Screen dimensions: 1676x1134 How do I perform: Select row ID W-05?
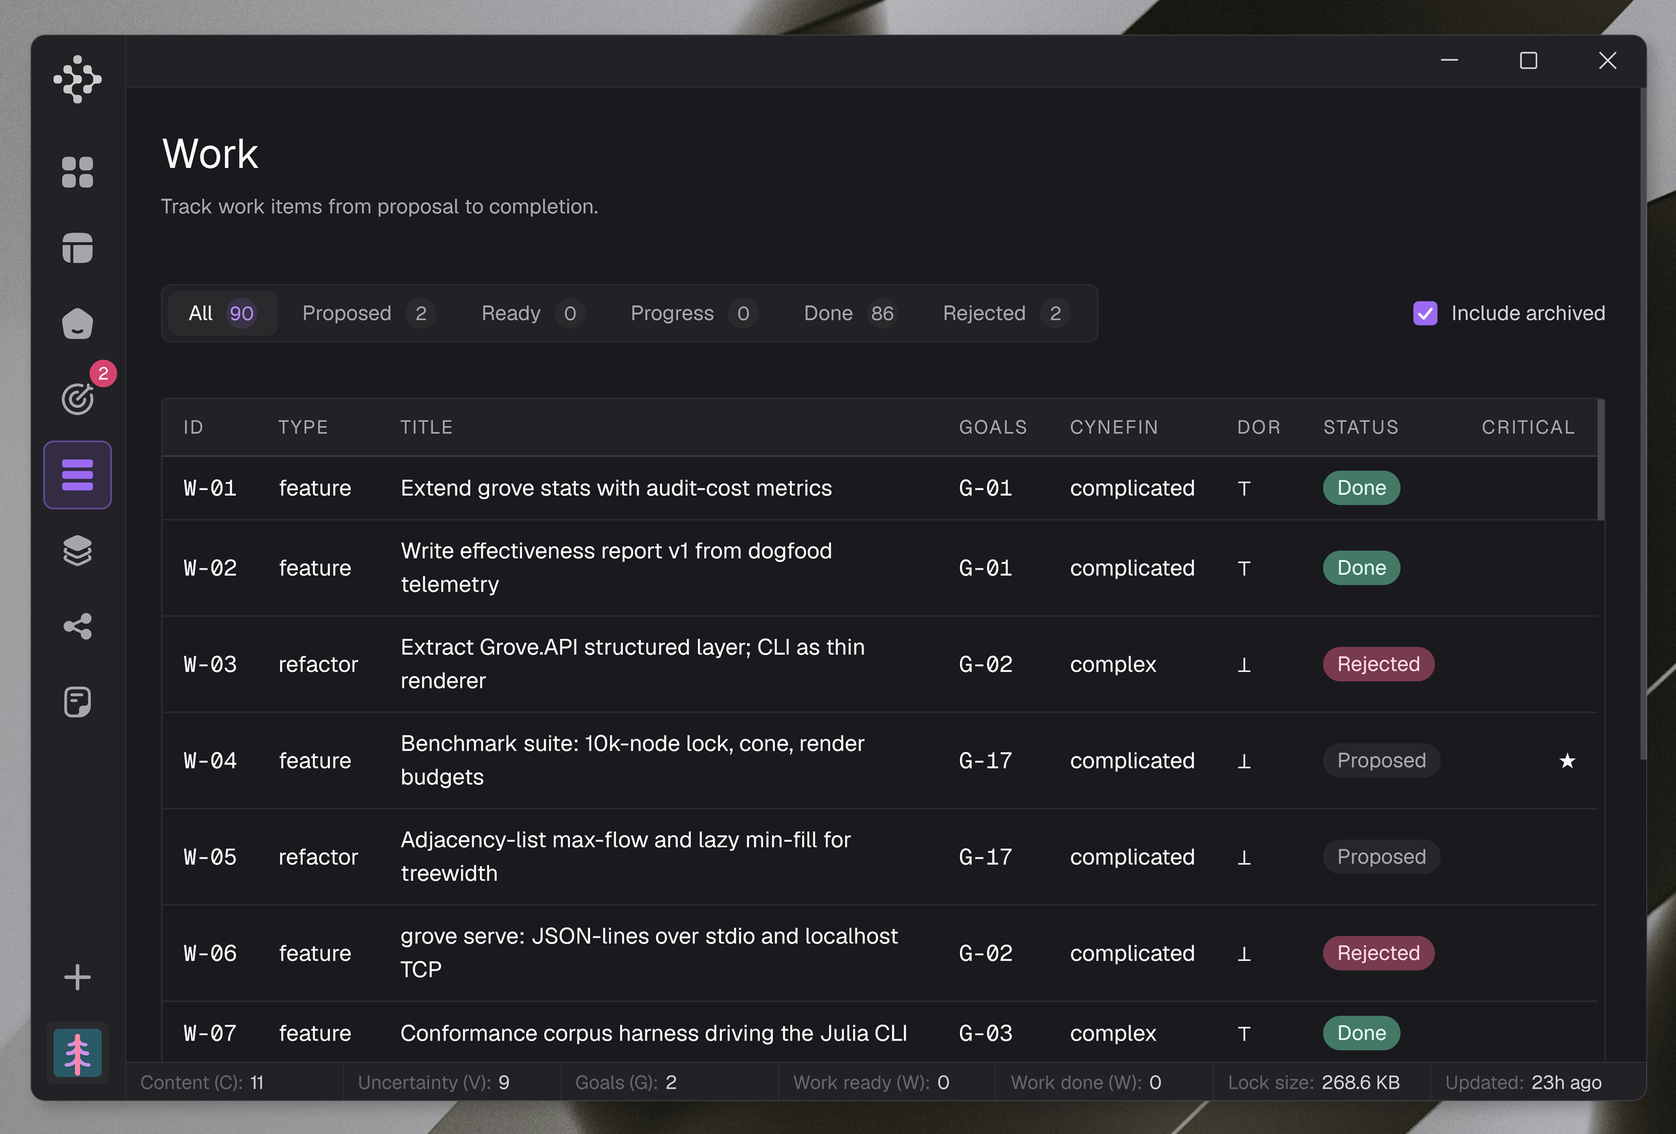(210, 857)
